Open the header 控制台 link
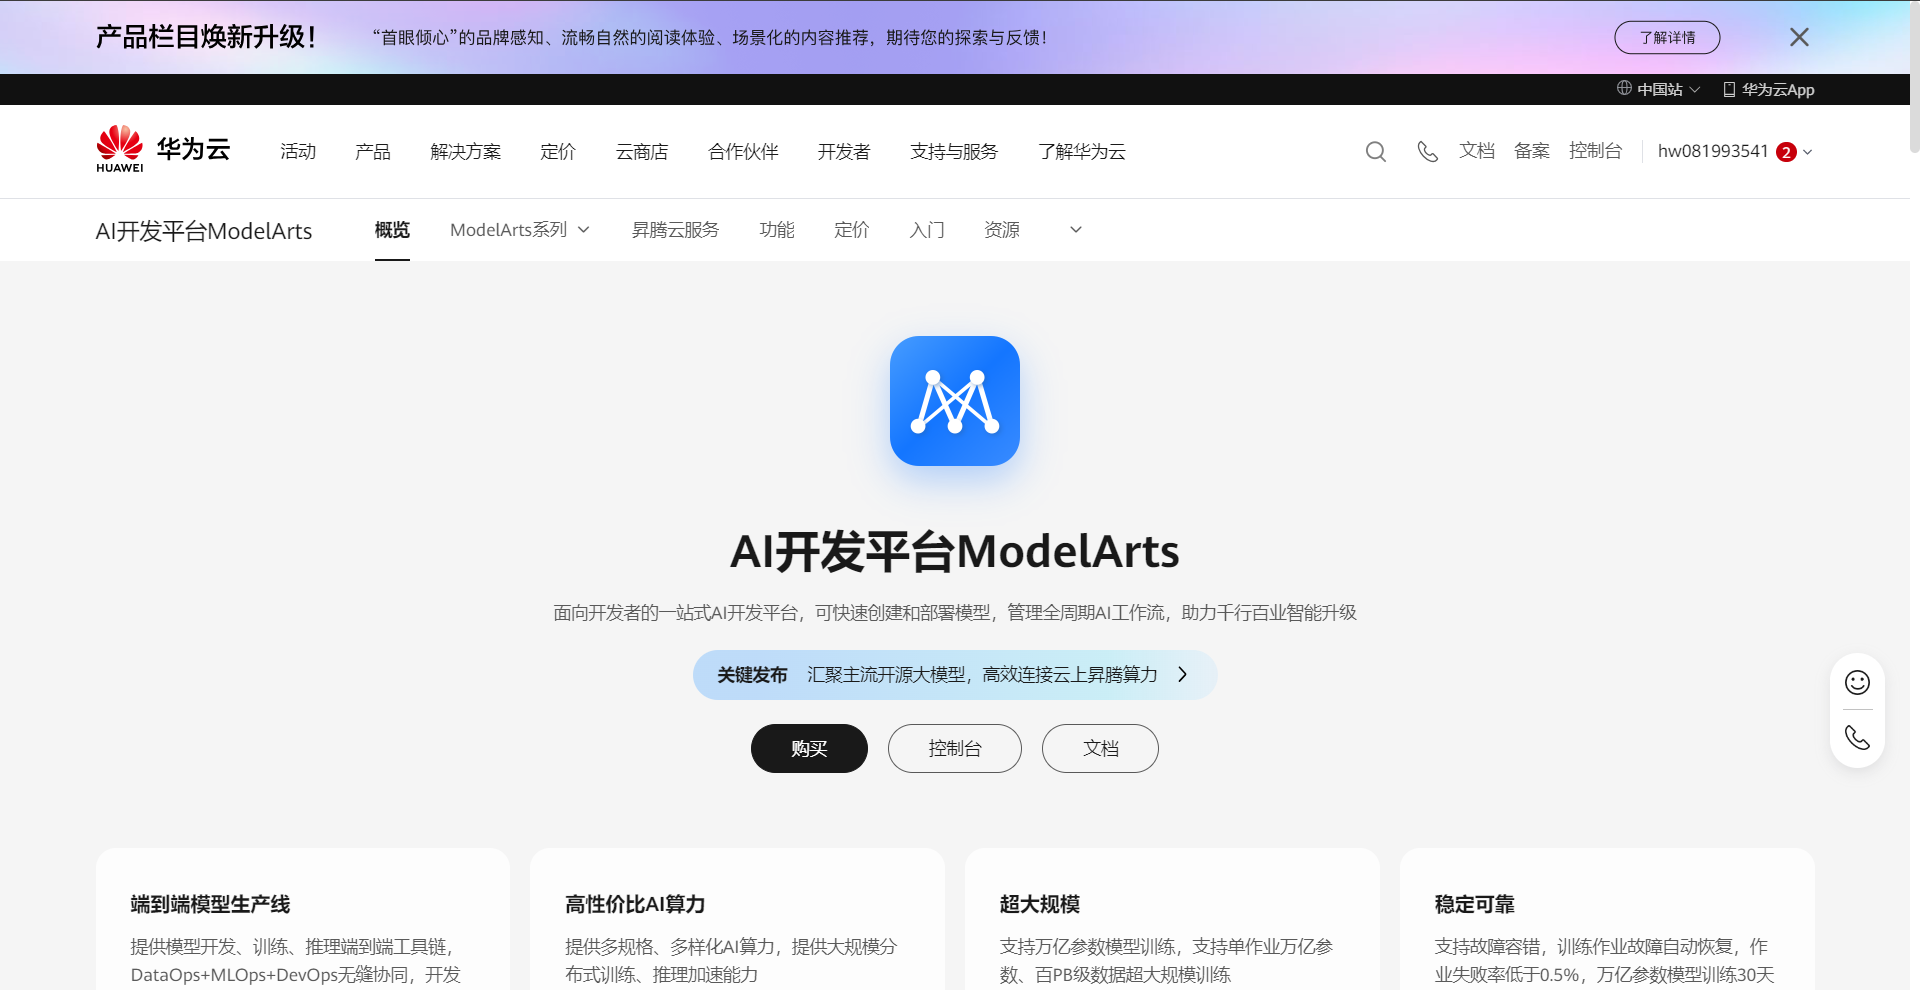1920x990 pixels. tap(1596, 151)
